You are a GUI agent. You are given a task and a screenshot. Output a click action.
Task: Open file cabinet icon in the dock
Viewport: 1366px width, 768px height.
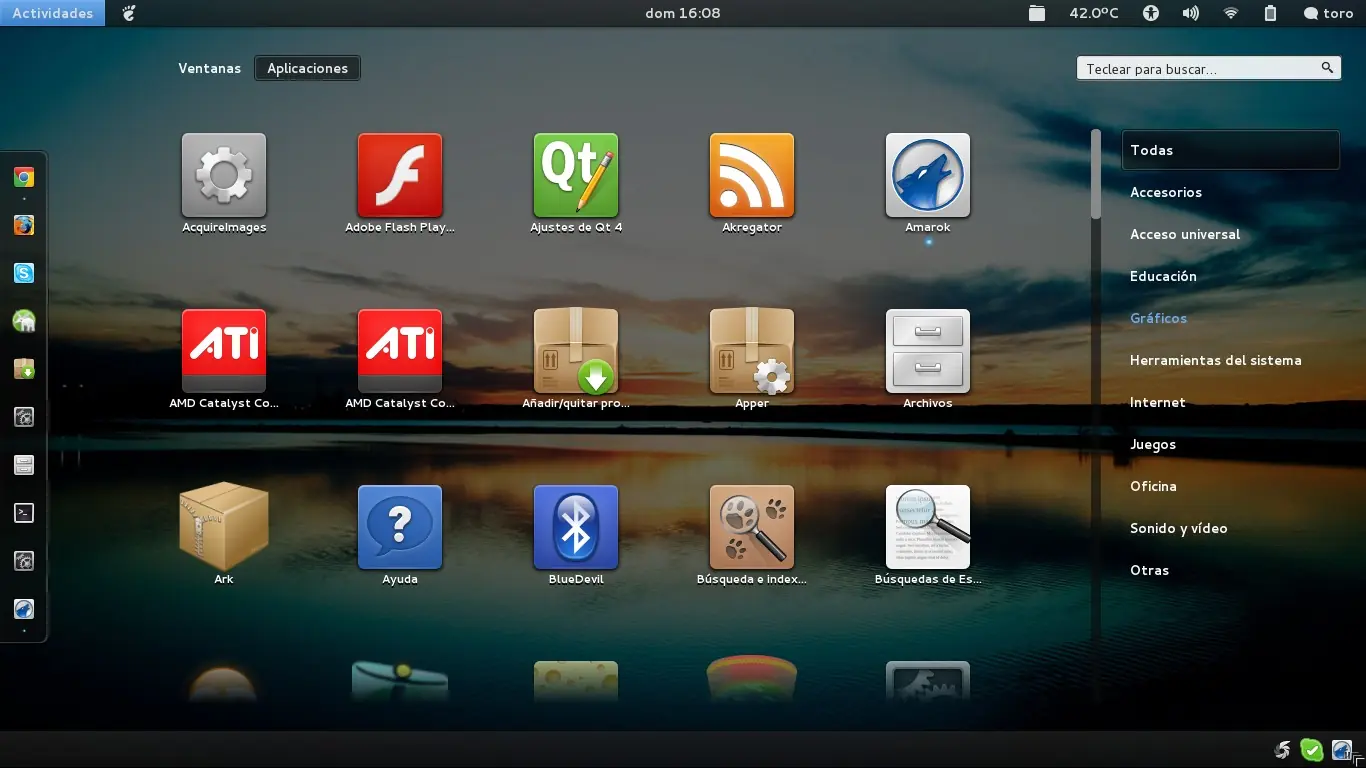(x=24, y=465)
